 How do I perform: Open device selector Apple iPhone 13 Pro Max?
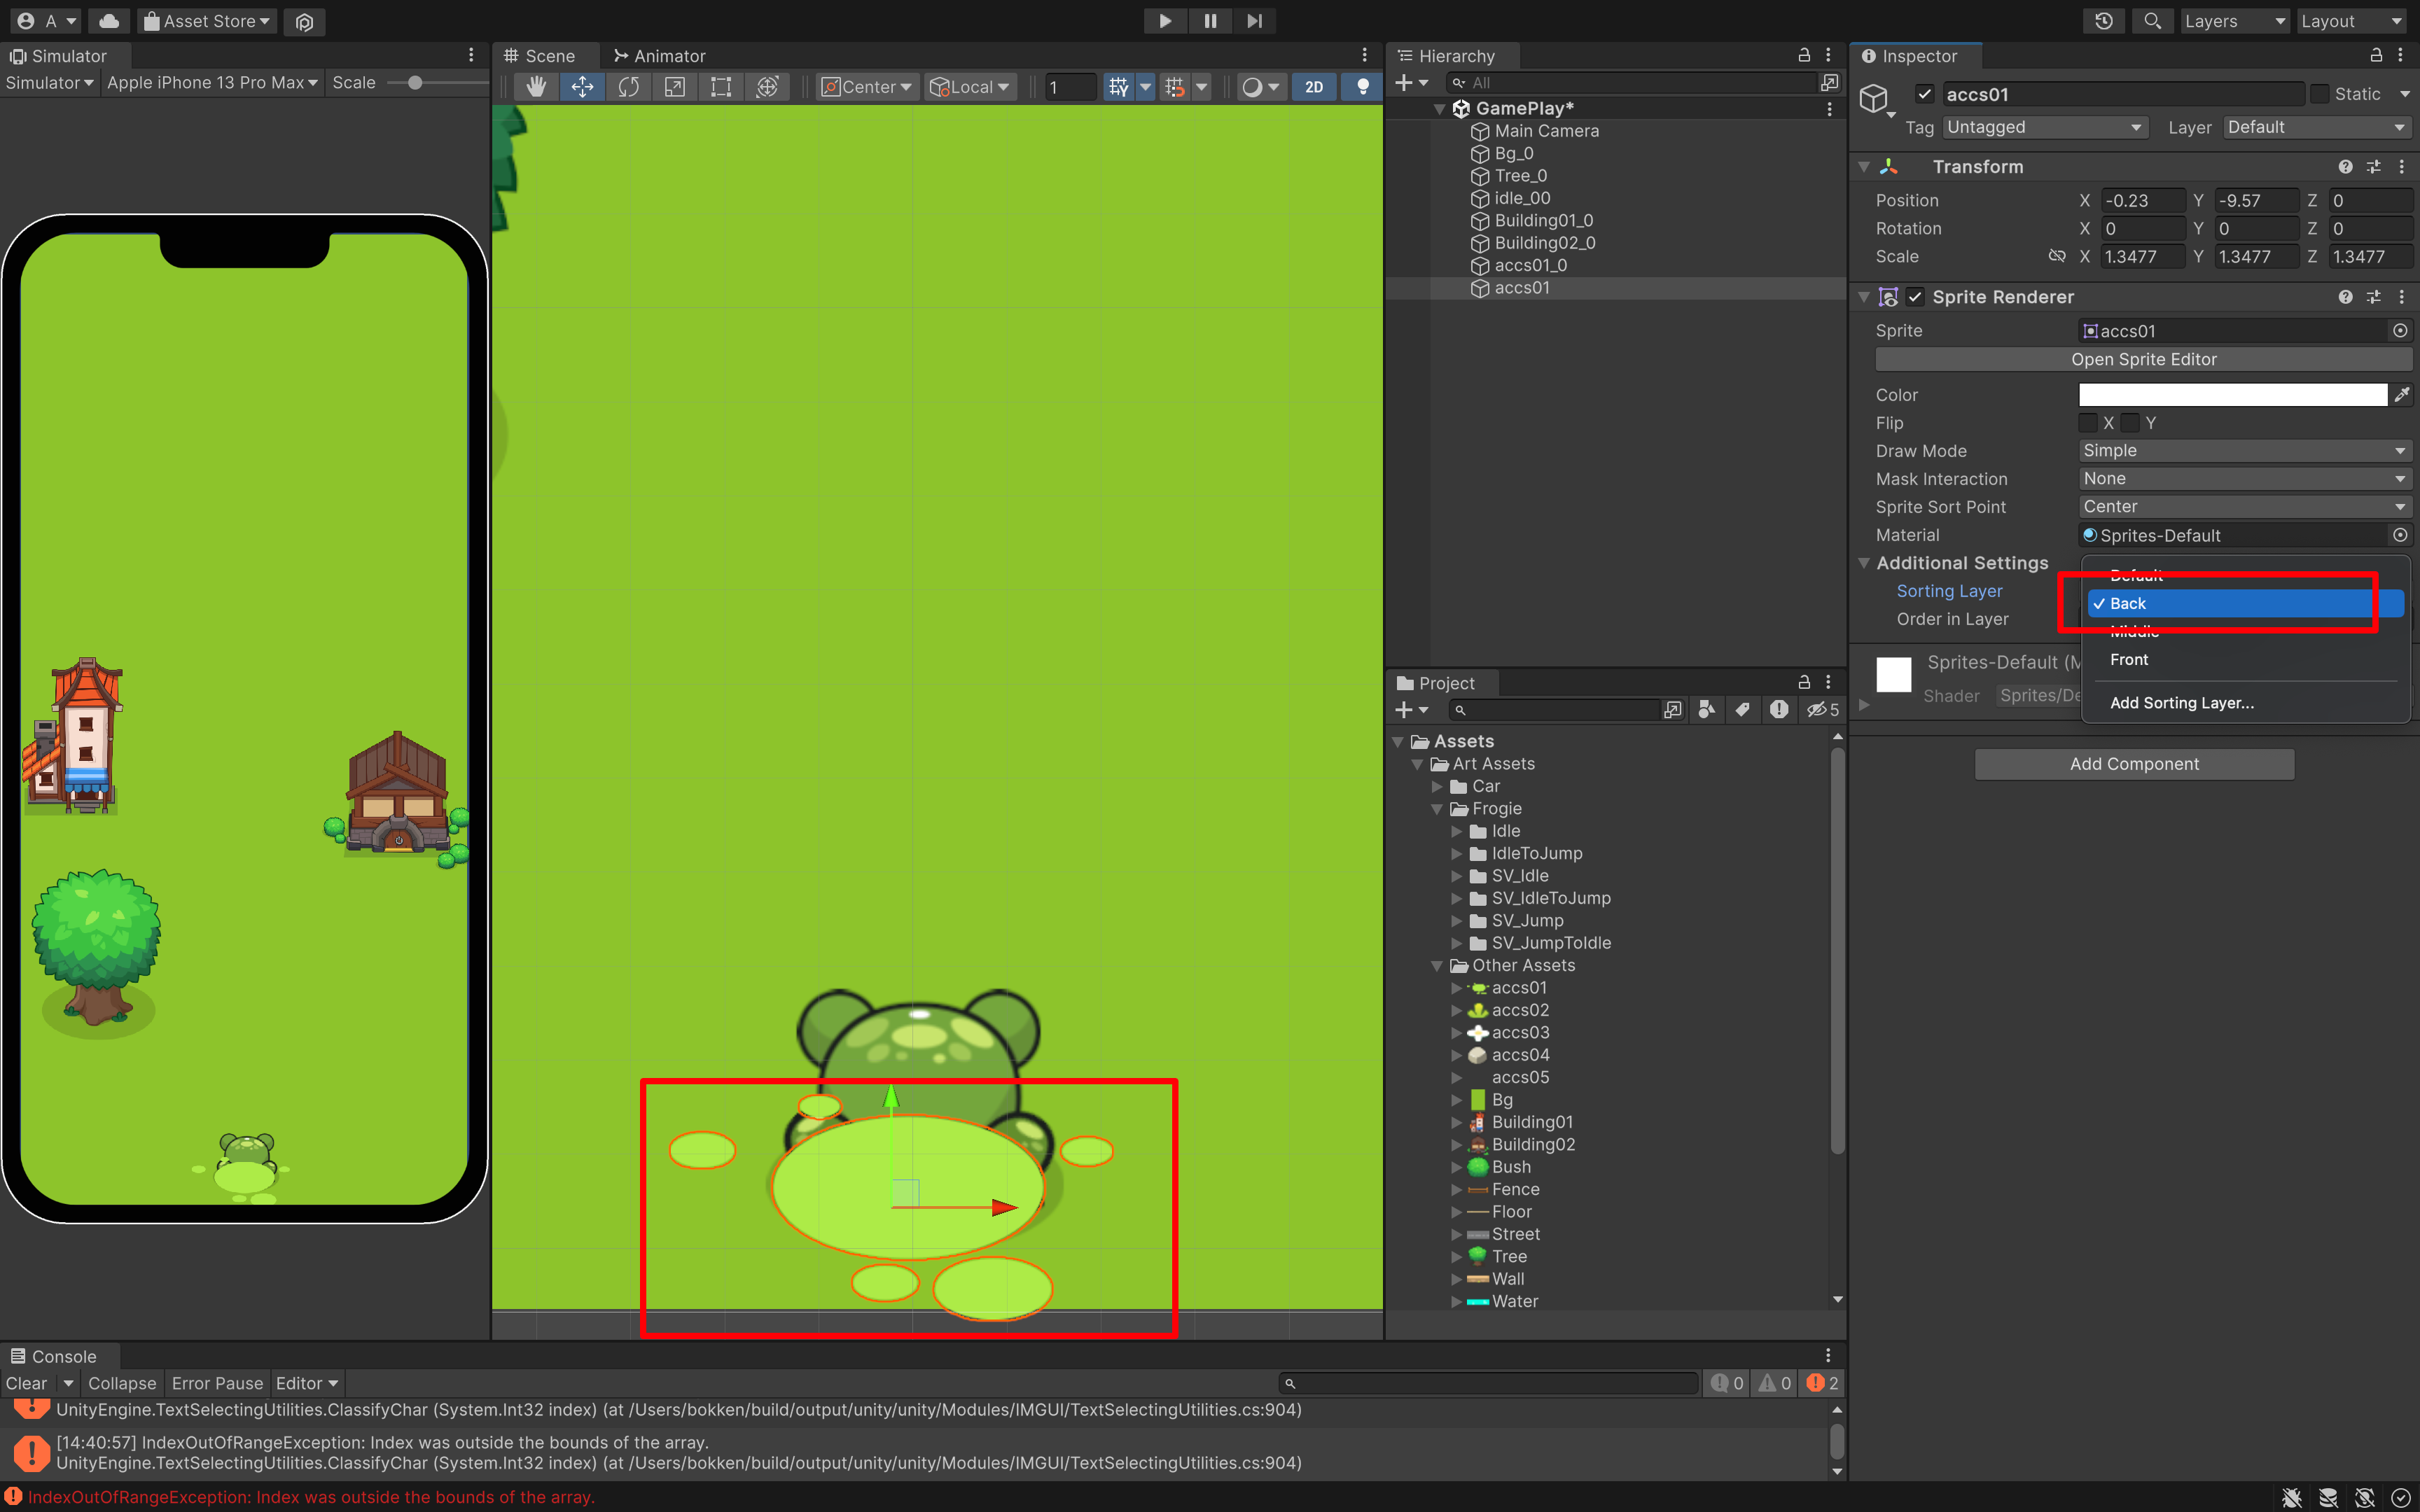click(x=212, y=83)
